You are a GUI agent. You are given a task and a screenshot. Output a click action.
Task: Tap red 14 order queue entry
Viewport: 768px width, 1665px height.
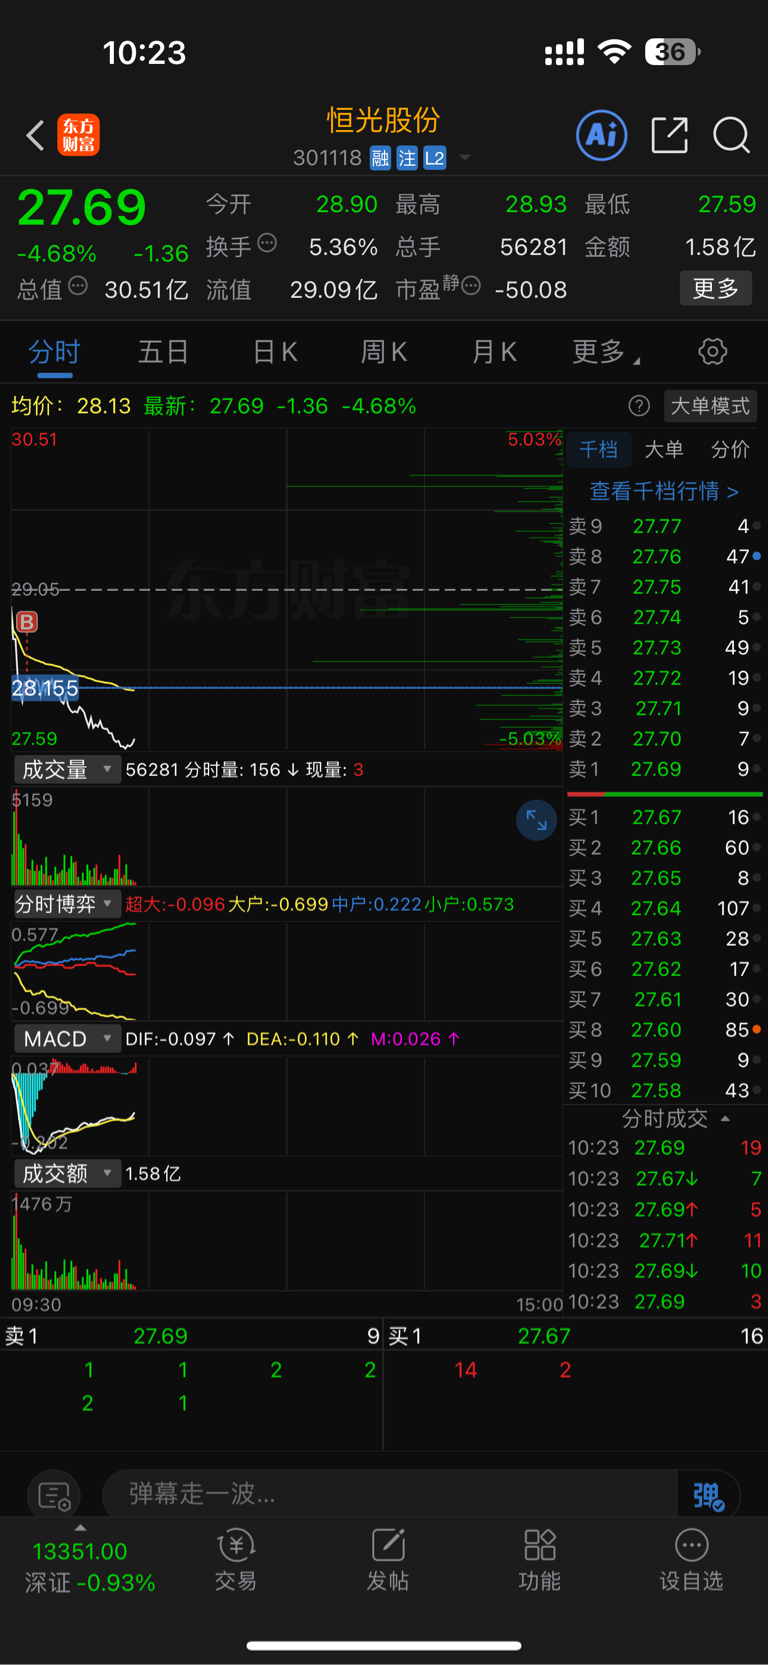tap(465, 1370)
